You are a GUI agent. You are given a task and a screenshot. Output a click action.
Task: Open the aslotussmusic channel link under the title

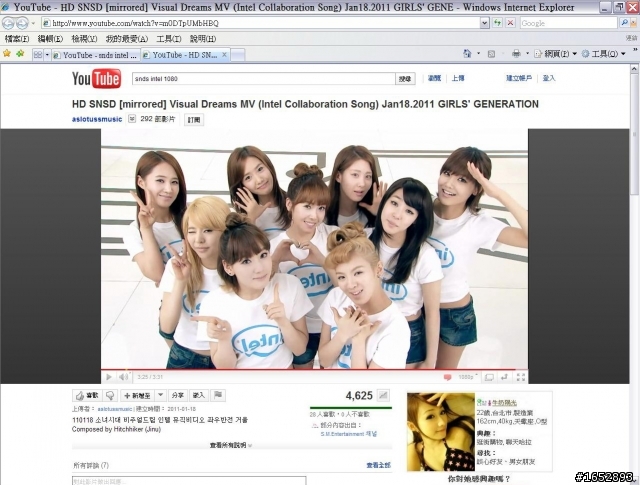97,119
